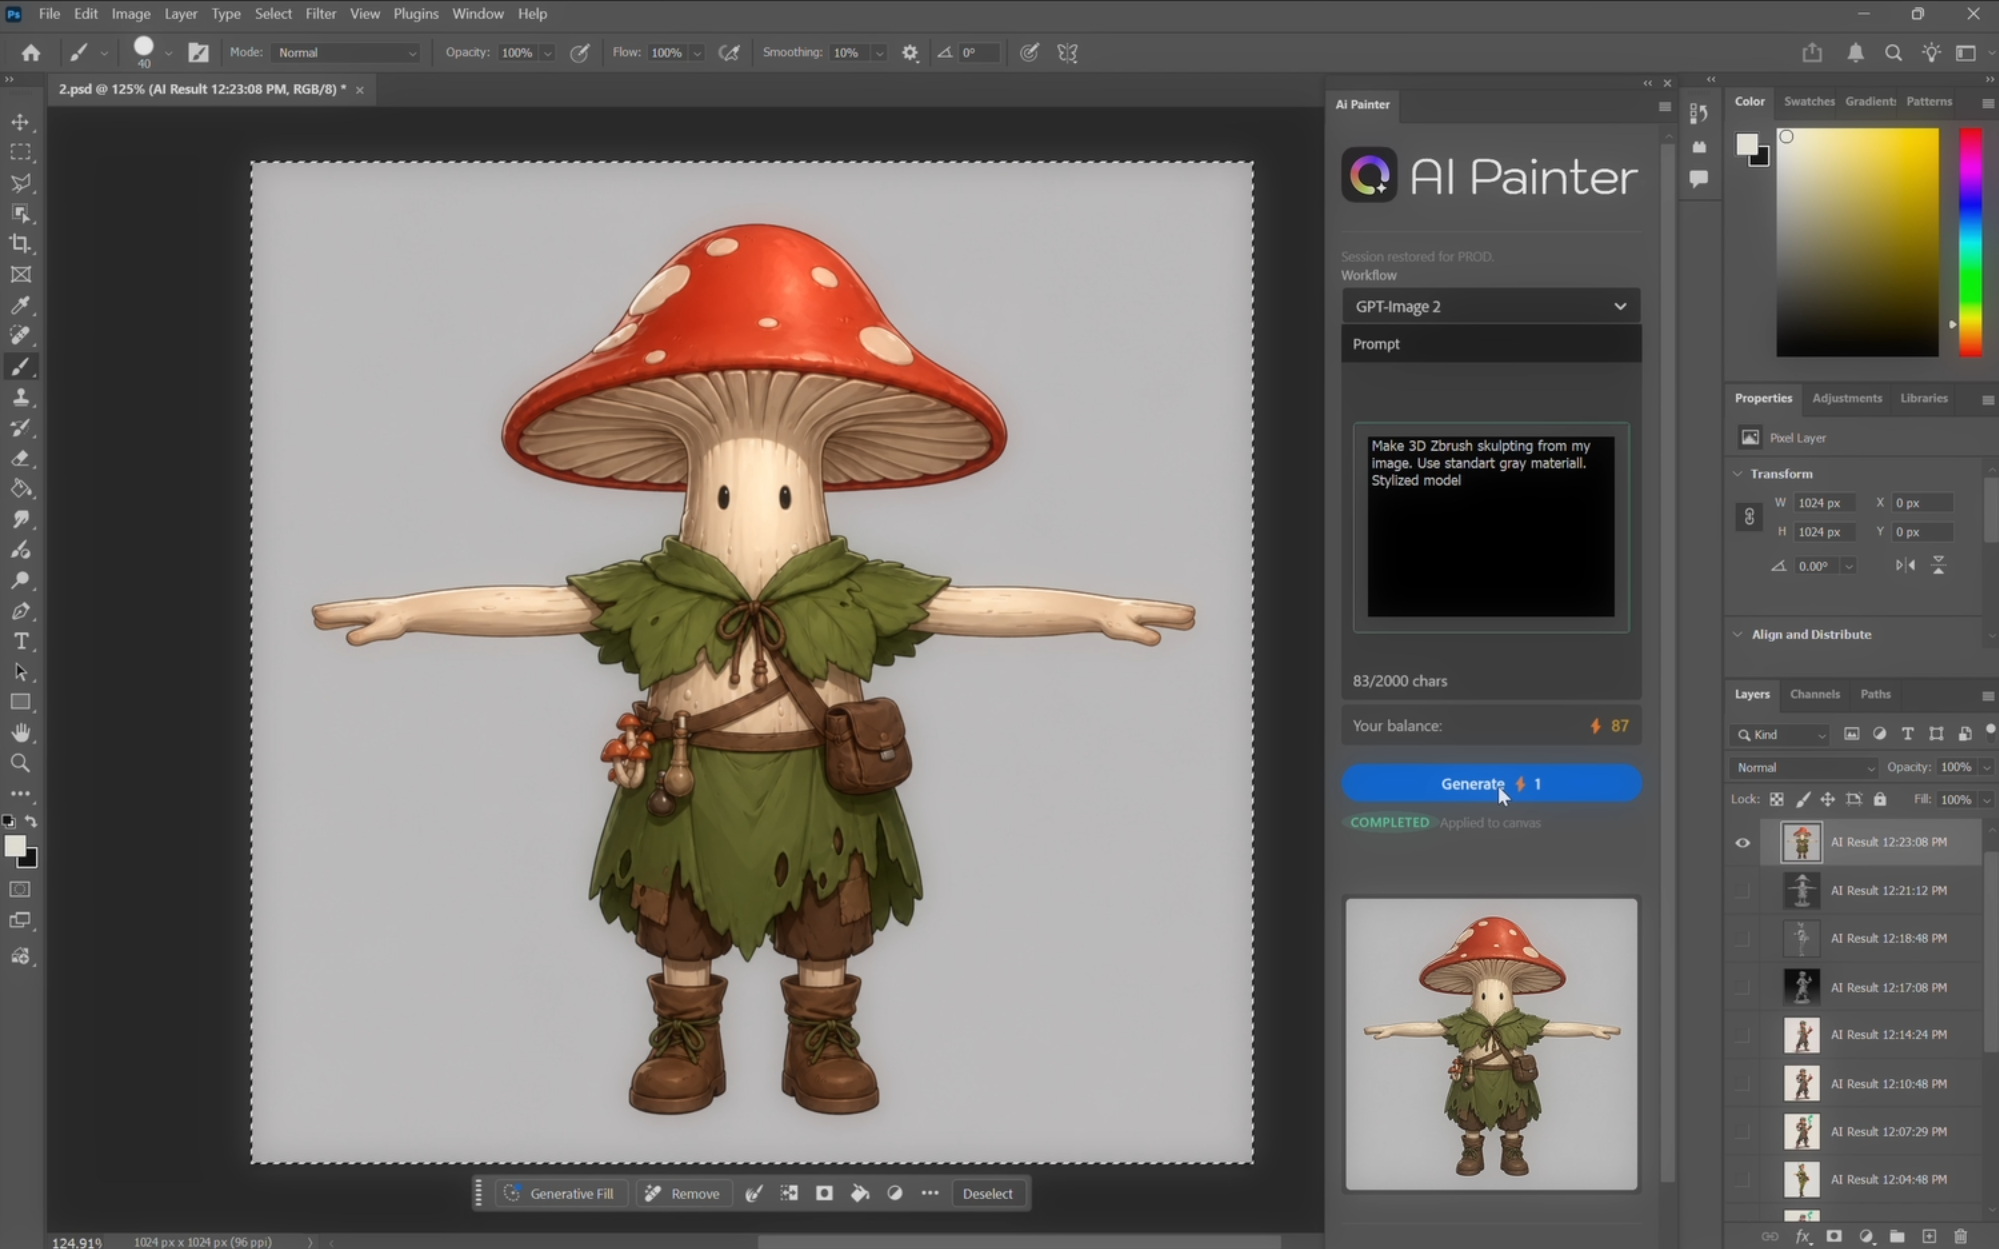The width and height of the screenshot is (1999, 1249).
Task: Select the Eraser tool
Action: [20, 458]
